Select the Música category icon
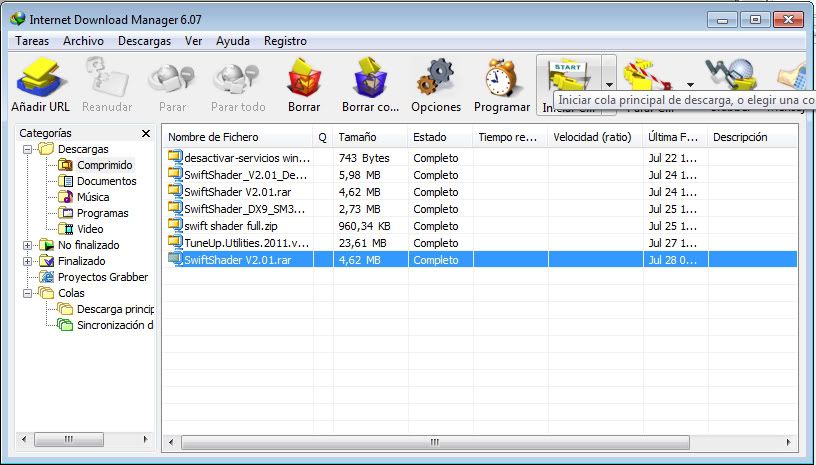 point(65,197)
